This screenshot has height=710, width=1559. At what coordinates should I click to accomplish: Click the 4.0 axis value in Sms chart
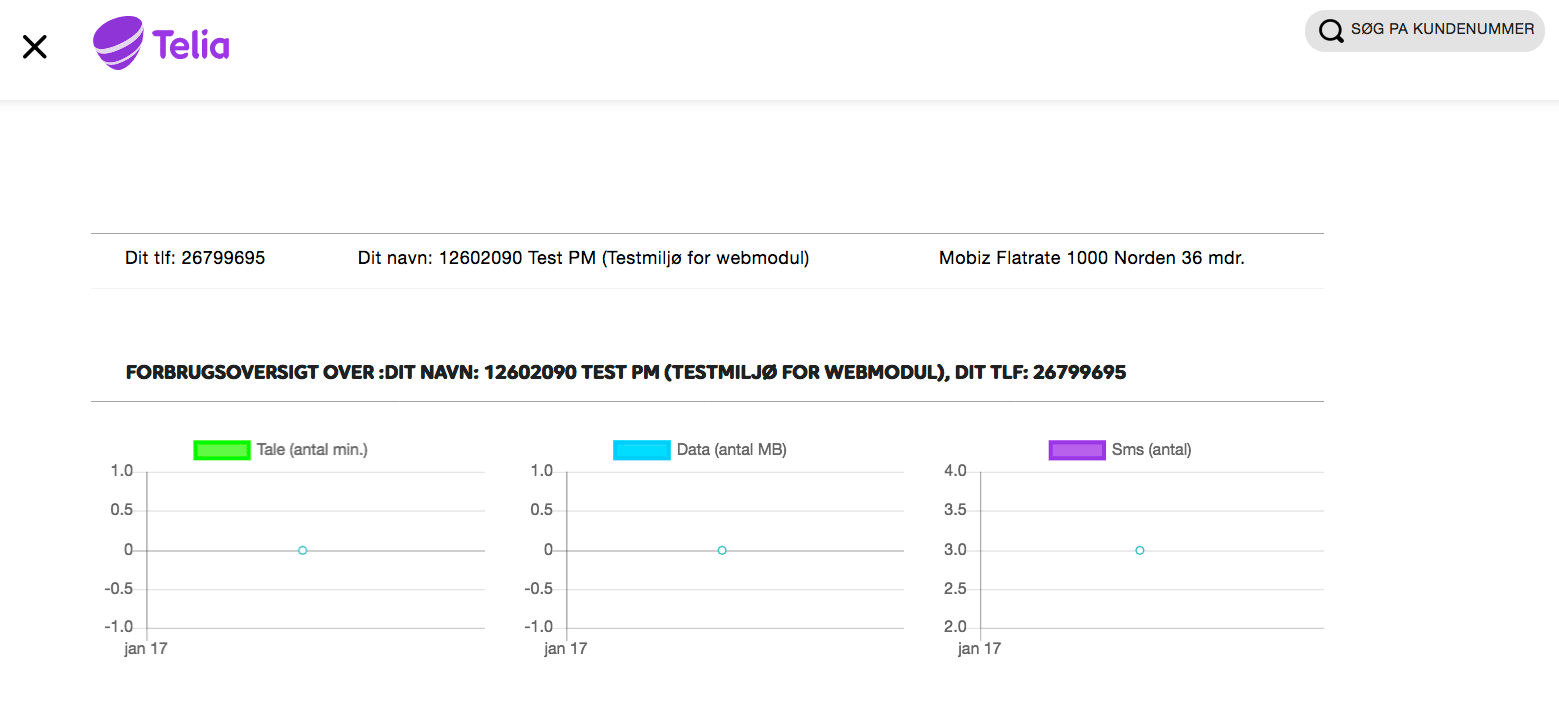click(x=955, y=471)
